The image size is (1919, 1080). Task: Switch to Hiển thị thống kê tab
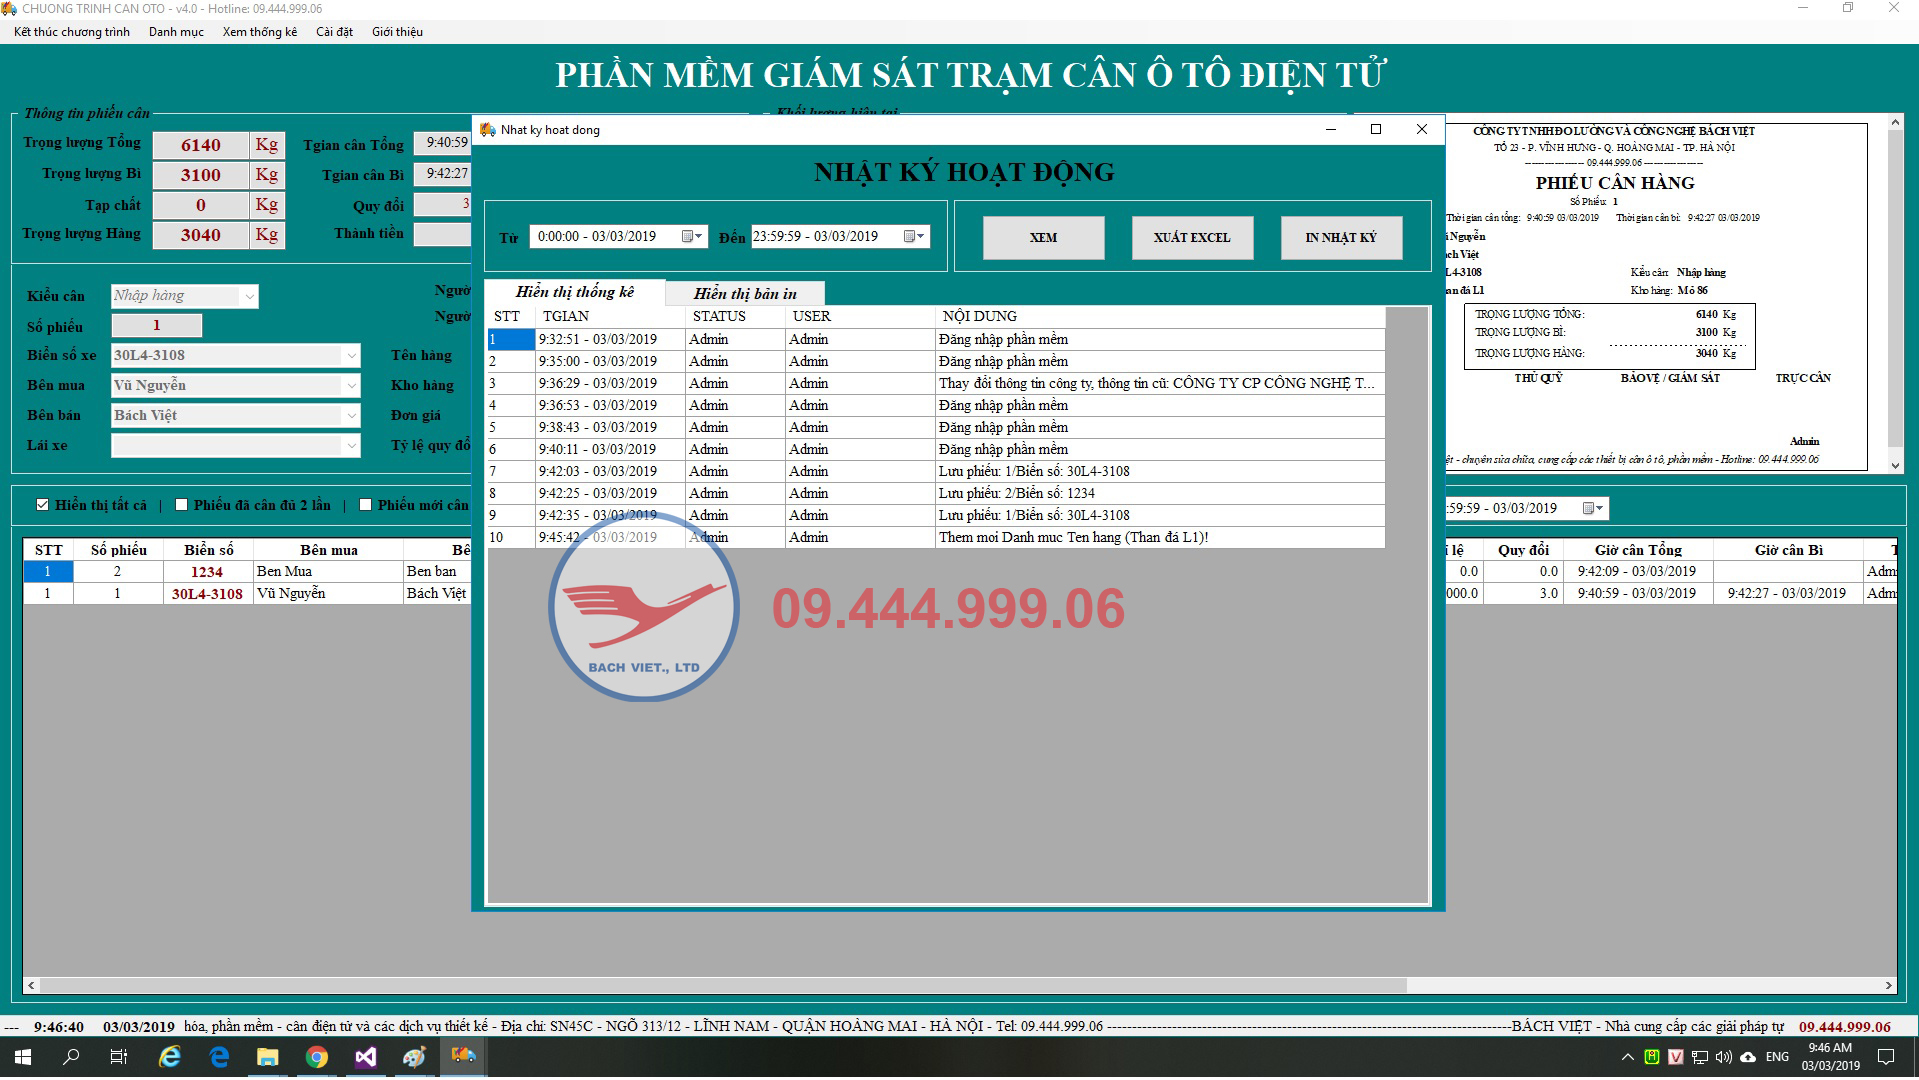pyautogui.click(x=575, y=292)
